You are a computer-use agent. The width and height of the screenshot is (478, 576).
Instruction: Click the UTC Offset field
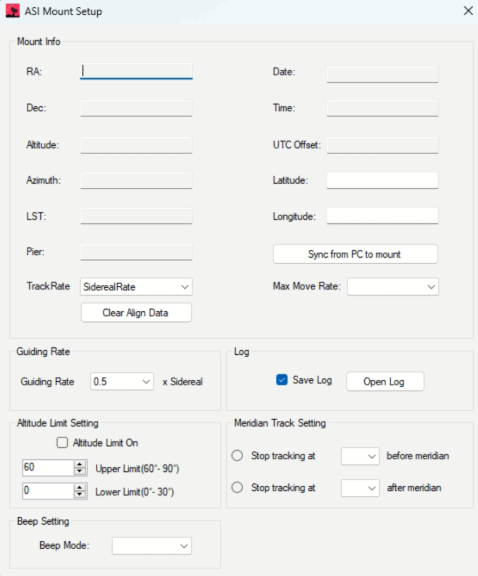382,145
